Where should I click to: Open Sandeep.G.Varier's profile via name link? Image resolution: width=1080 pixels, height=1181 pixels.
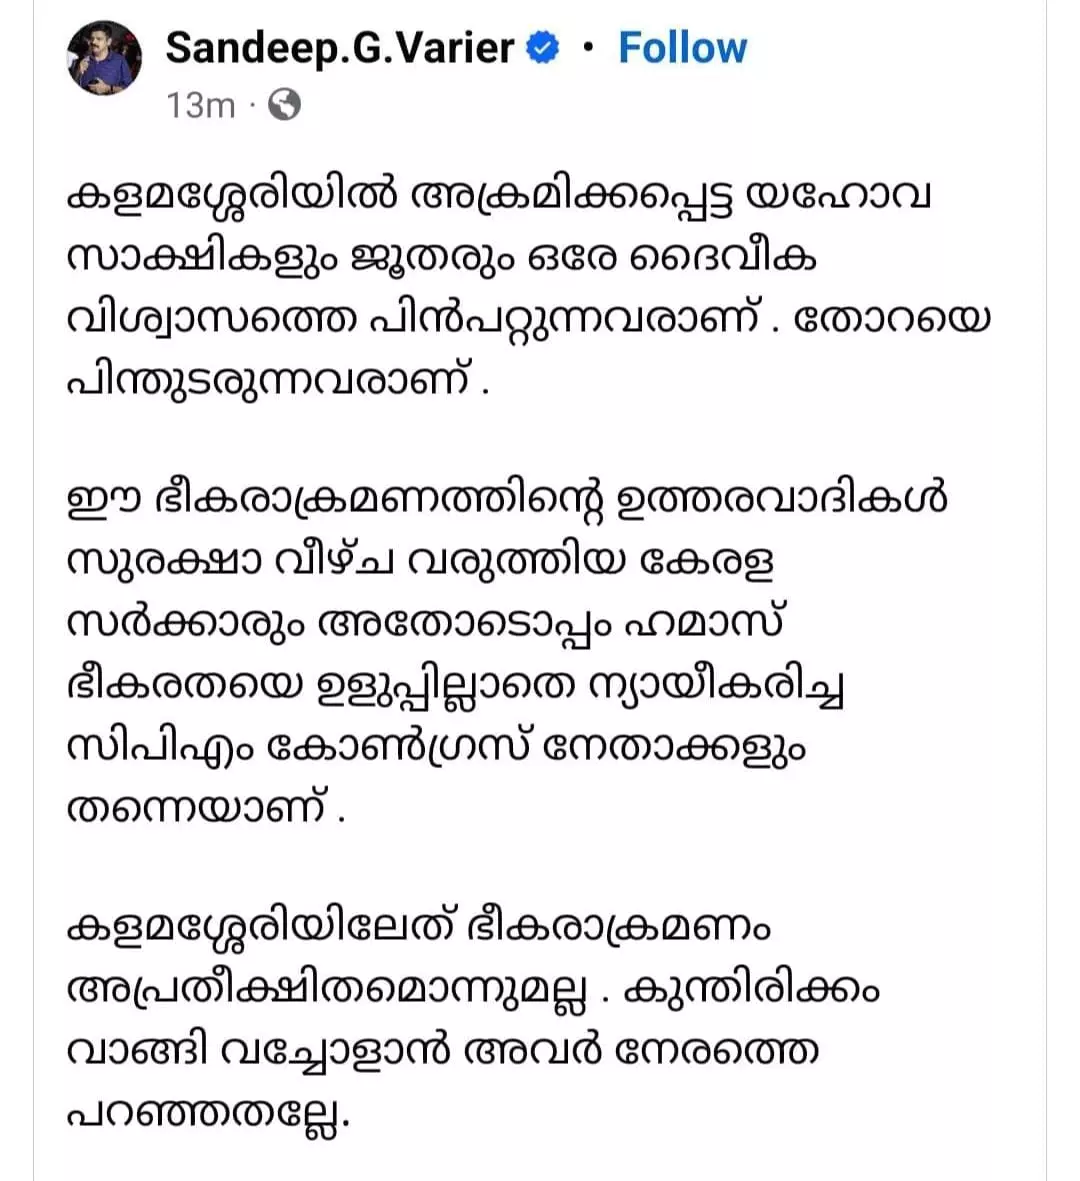pos(340,45)
